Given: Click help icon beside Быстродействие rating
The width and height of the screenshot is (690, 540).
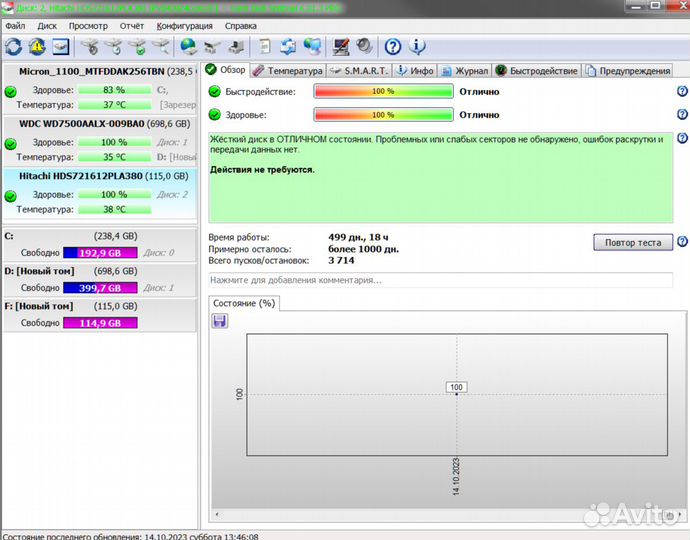Looking at the screenshot, I should (682, 90).
